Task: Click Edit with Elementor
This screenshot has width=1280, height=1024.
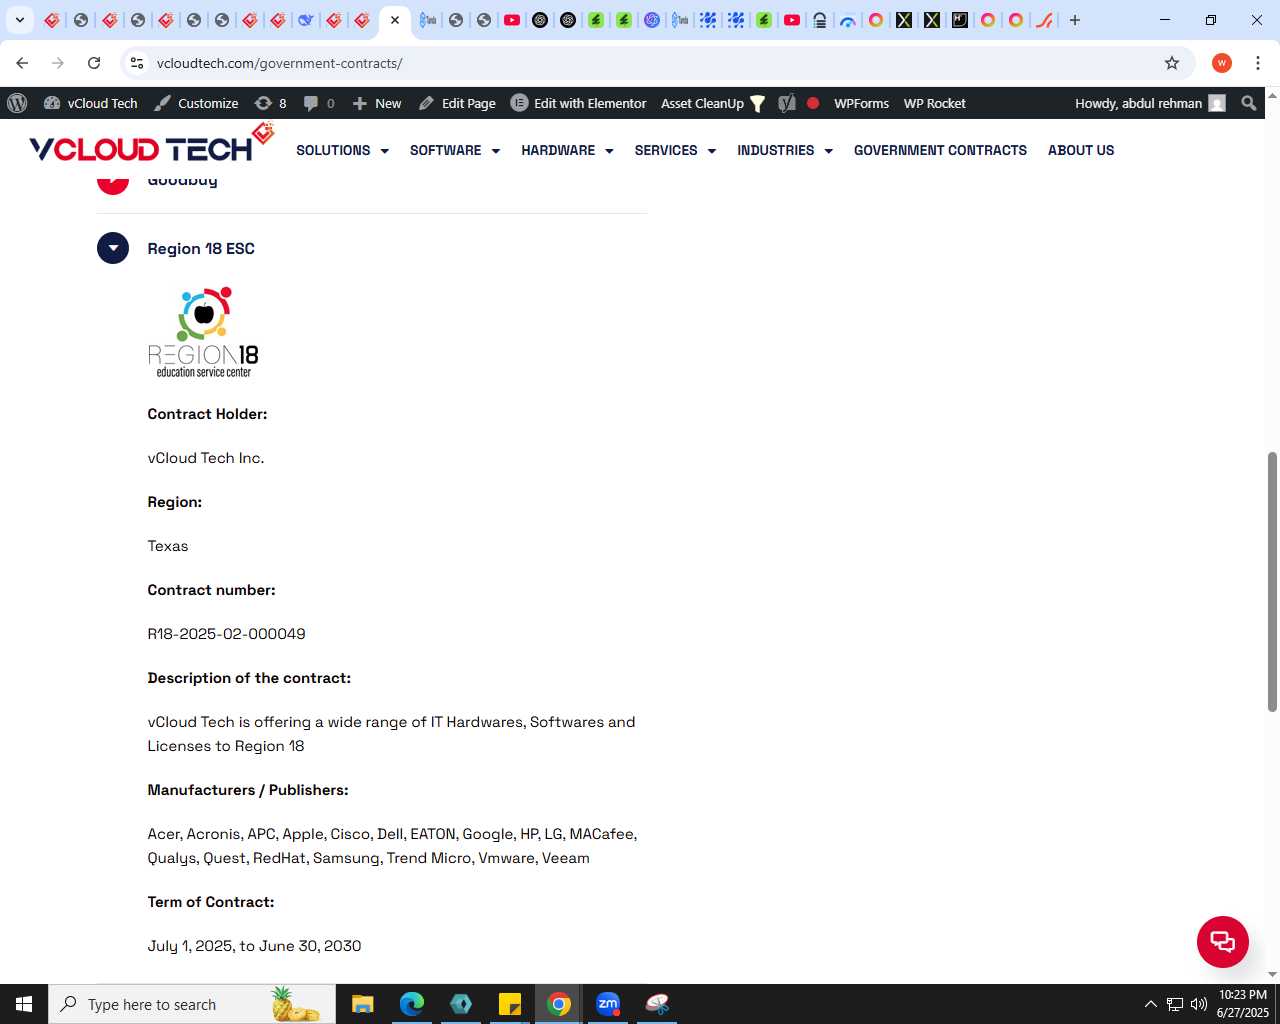Action: point(579,103)
